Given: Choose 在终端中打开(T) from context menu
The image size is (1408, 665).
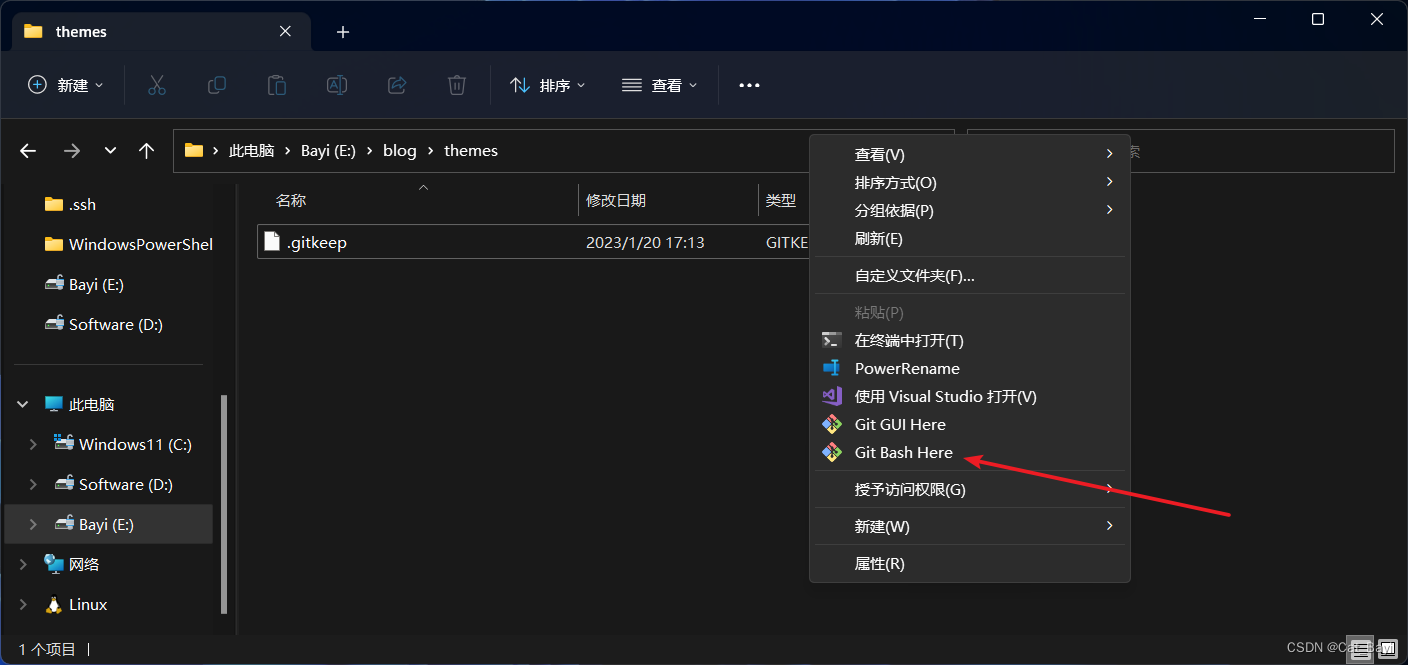Looking at the screenshot, I should point(970,340).
